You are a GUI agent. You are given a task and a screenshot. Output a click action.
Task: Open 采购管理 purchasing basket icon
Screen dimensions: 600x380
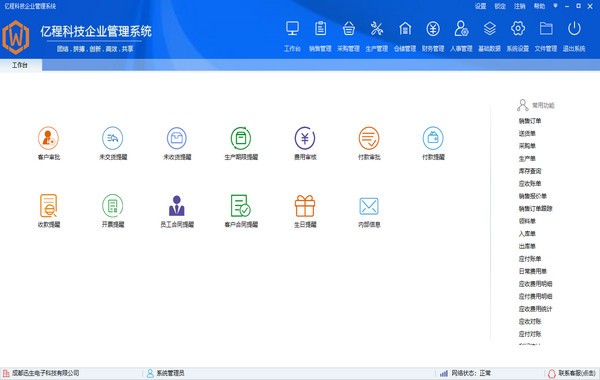(349, 29)
